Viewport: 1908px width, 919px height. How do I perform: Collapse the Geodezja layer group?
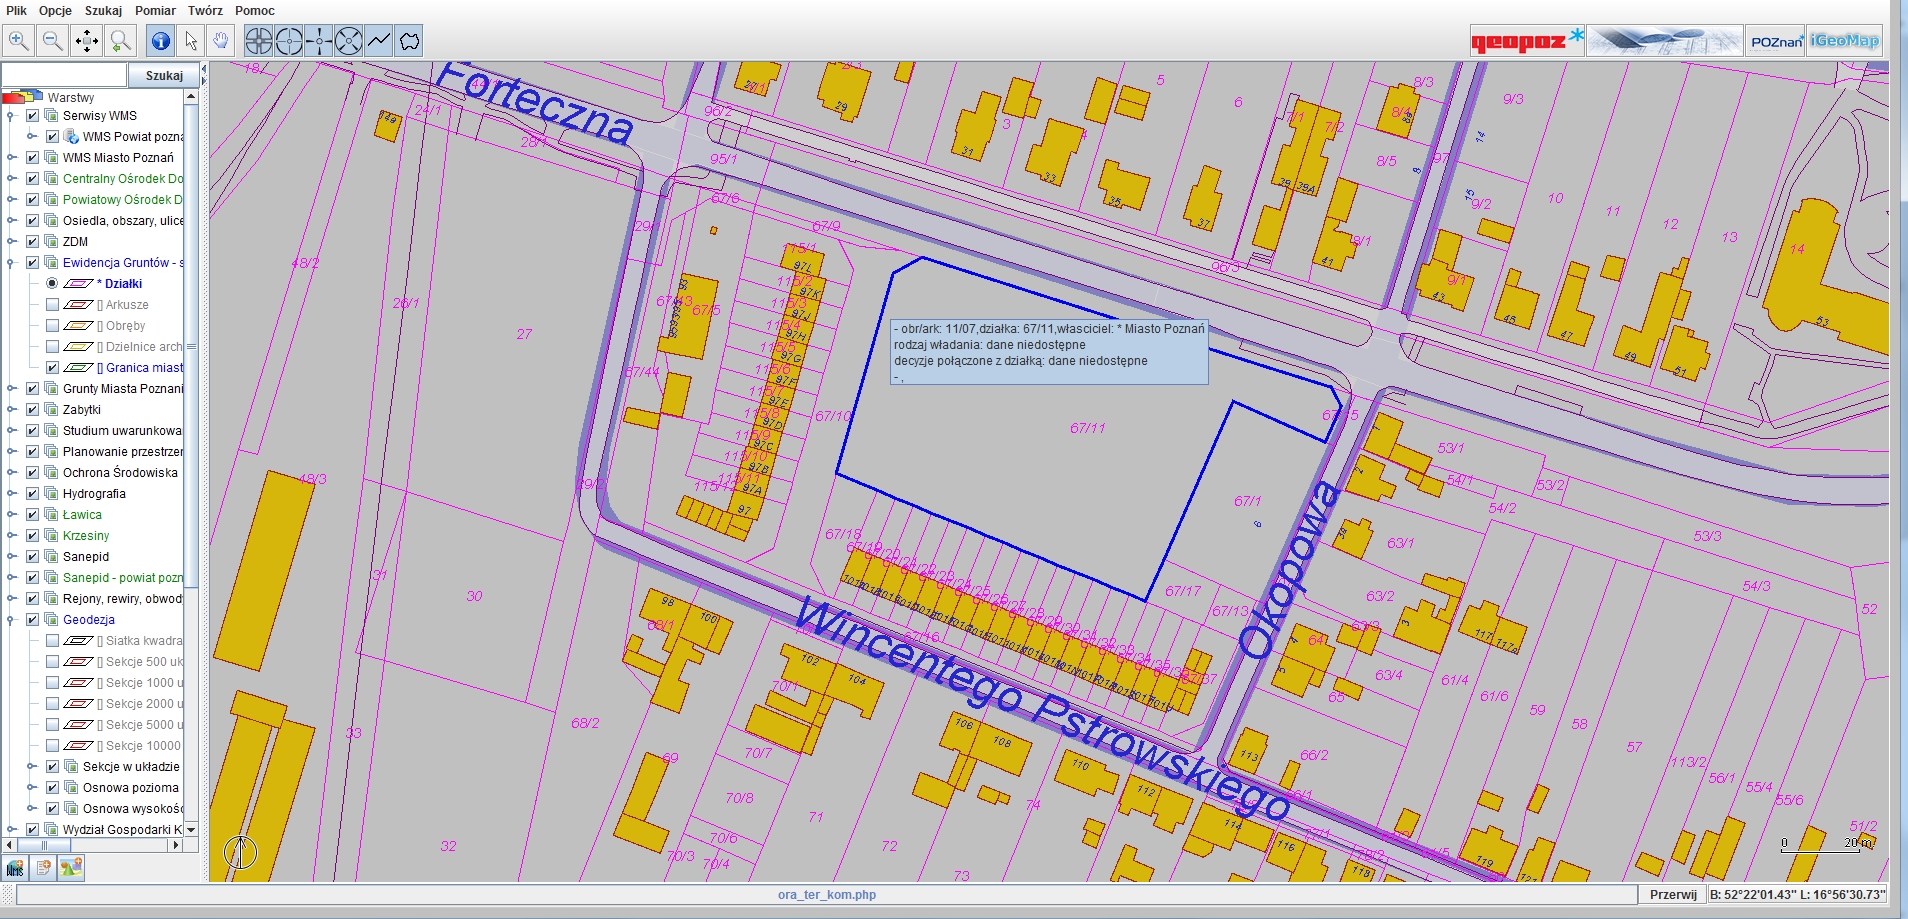coord(12,620)
